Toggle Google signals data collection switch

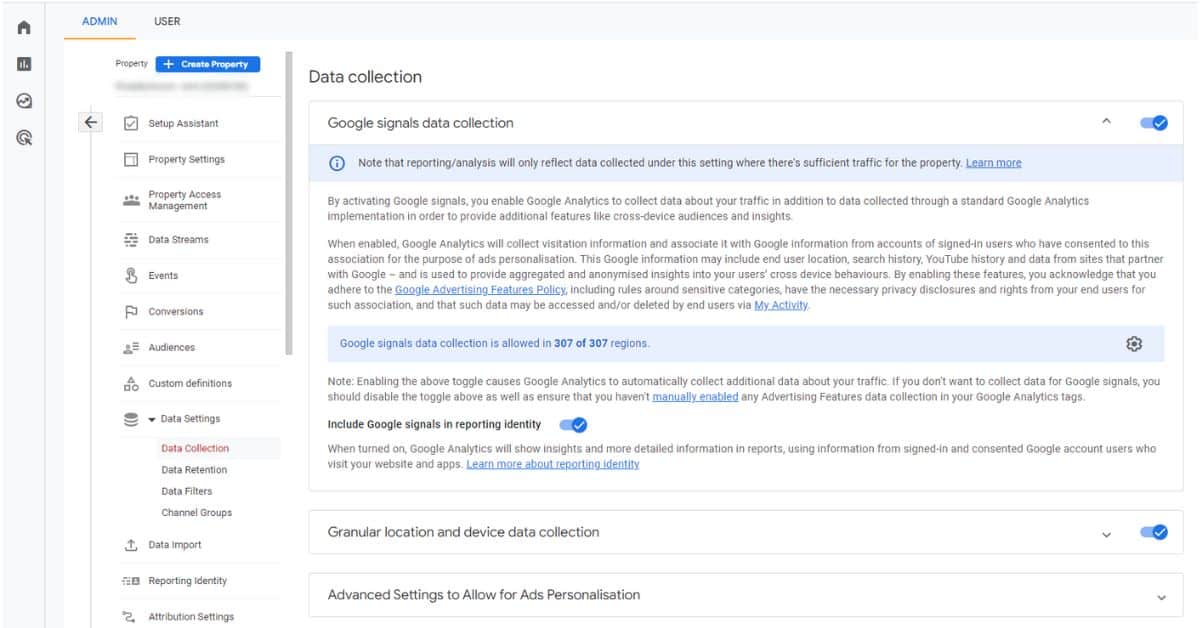(x=1154, y=123)
